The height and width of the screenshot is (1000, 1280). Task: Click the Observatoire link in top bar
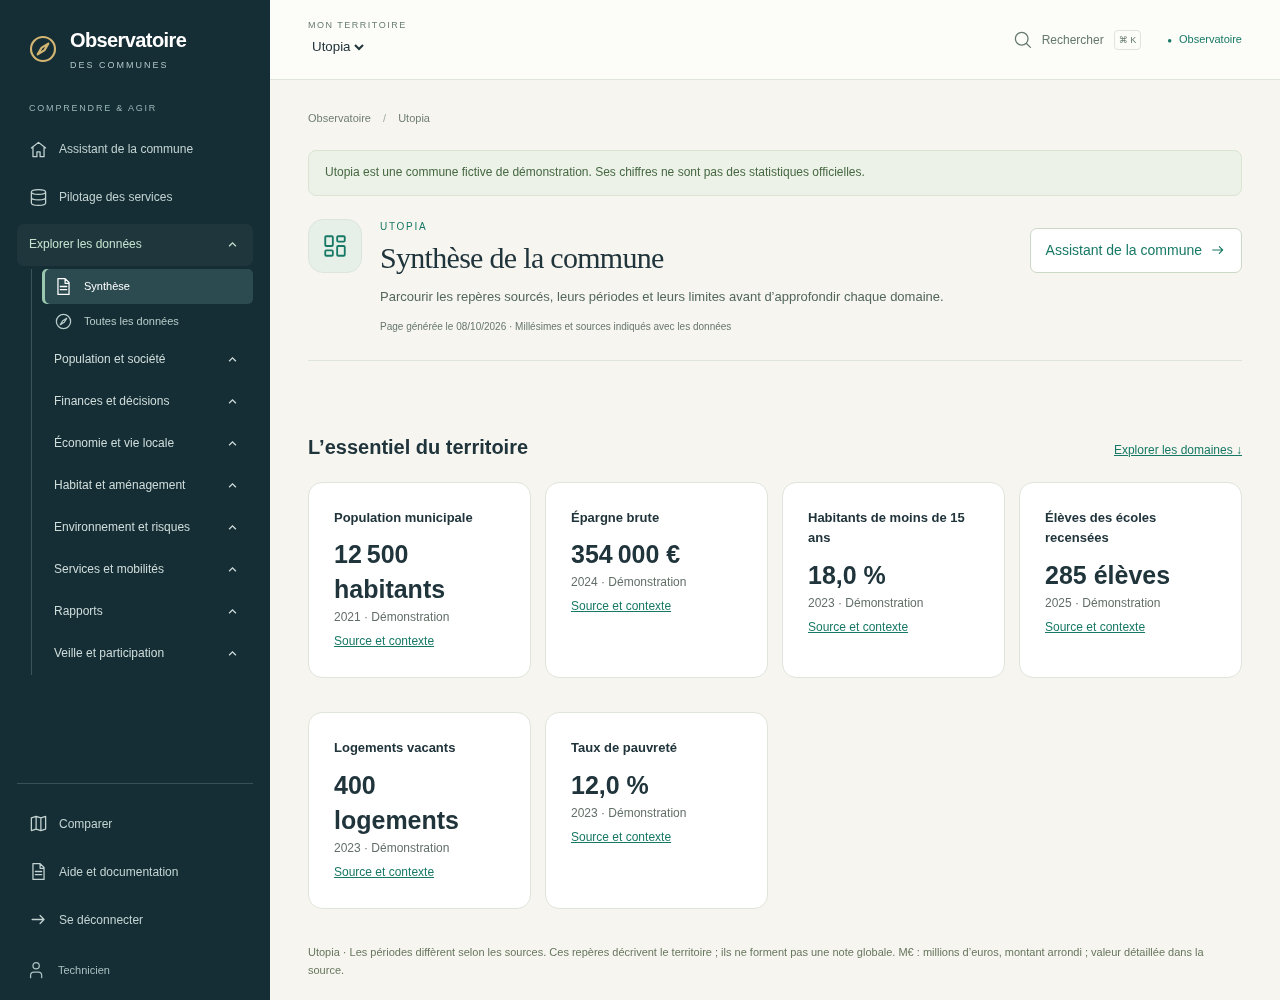(1204, 40)
